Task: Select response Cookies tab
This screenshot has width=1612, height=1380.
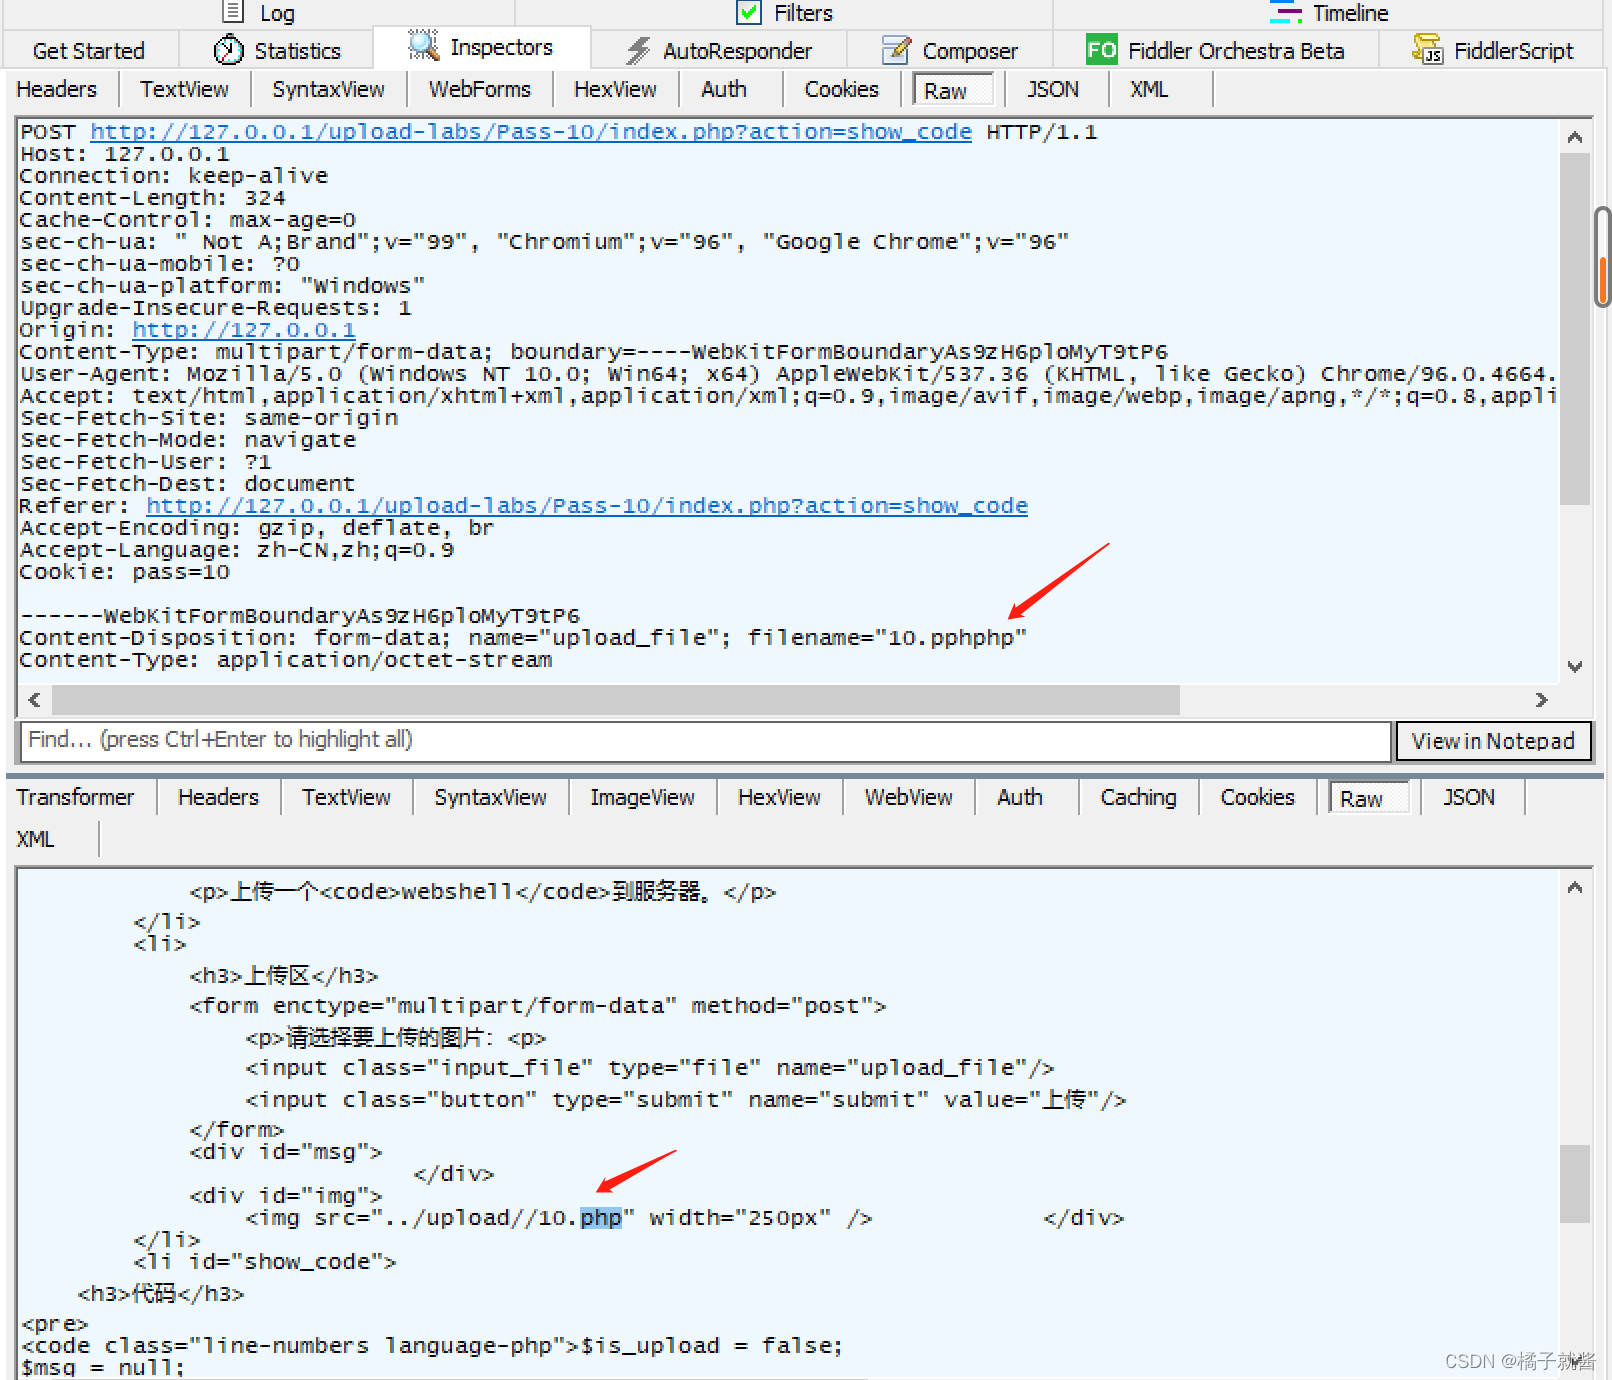Action: (1257, 797)
